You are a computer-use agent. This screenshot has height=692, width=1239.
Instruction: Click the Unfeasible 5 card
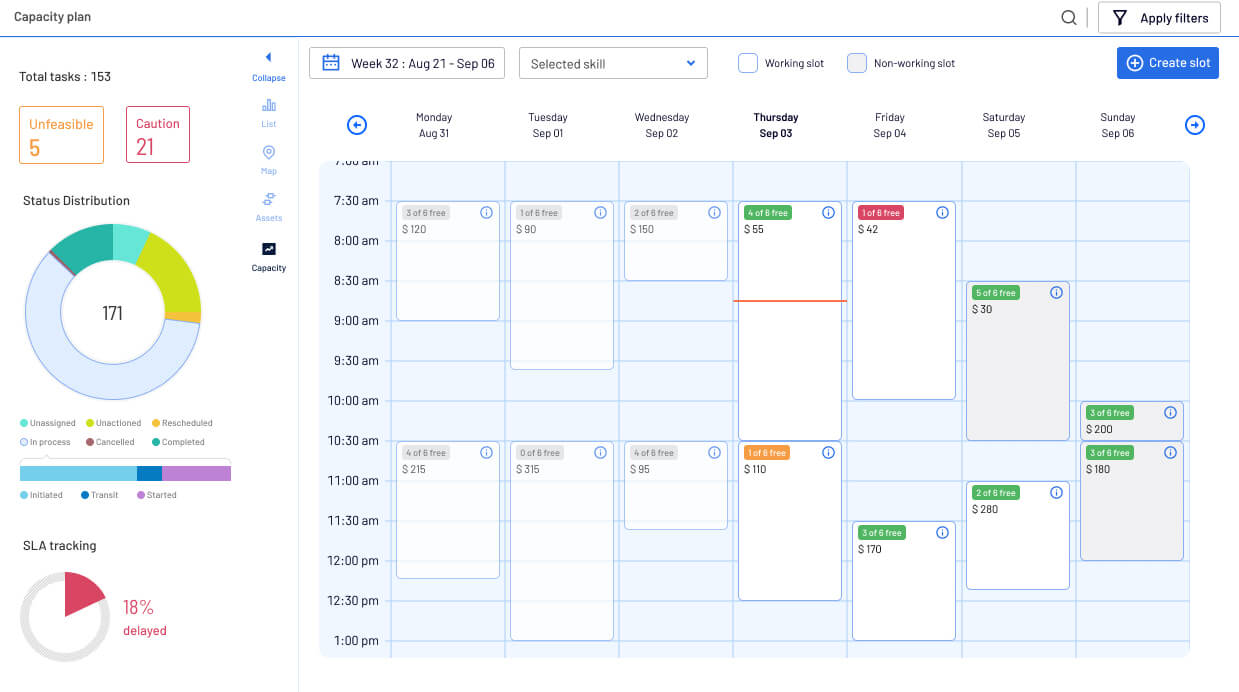click(x=61, y=135)
